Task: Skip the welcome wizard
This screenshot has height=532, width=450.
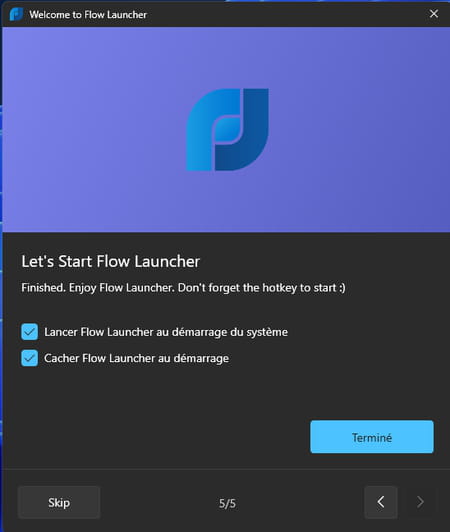Action: [x=59, y=502]
